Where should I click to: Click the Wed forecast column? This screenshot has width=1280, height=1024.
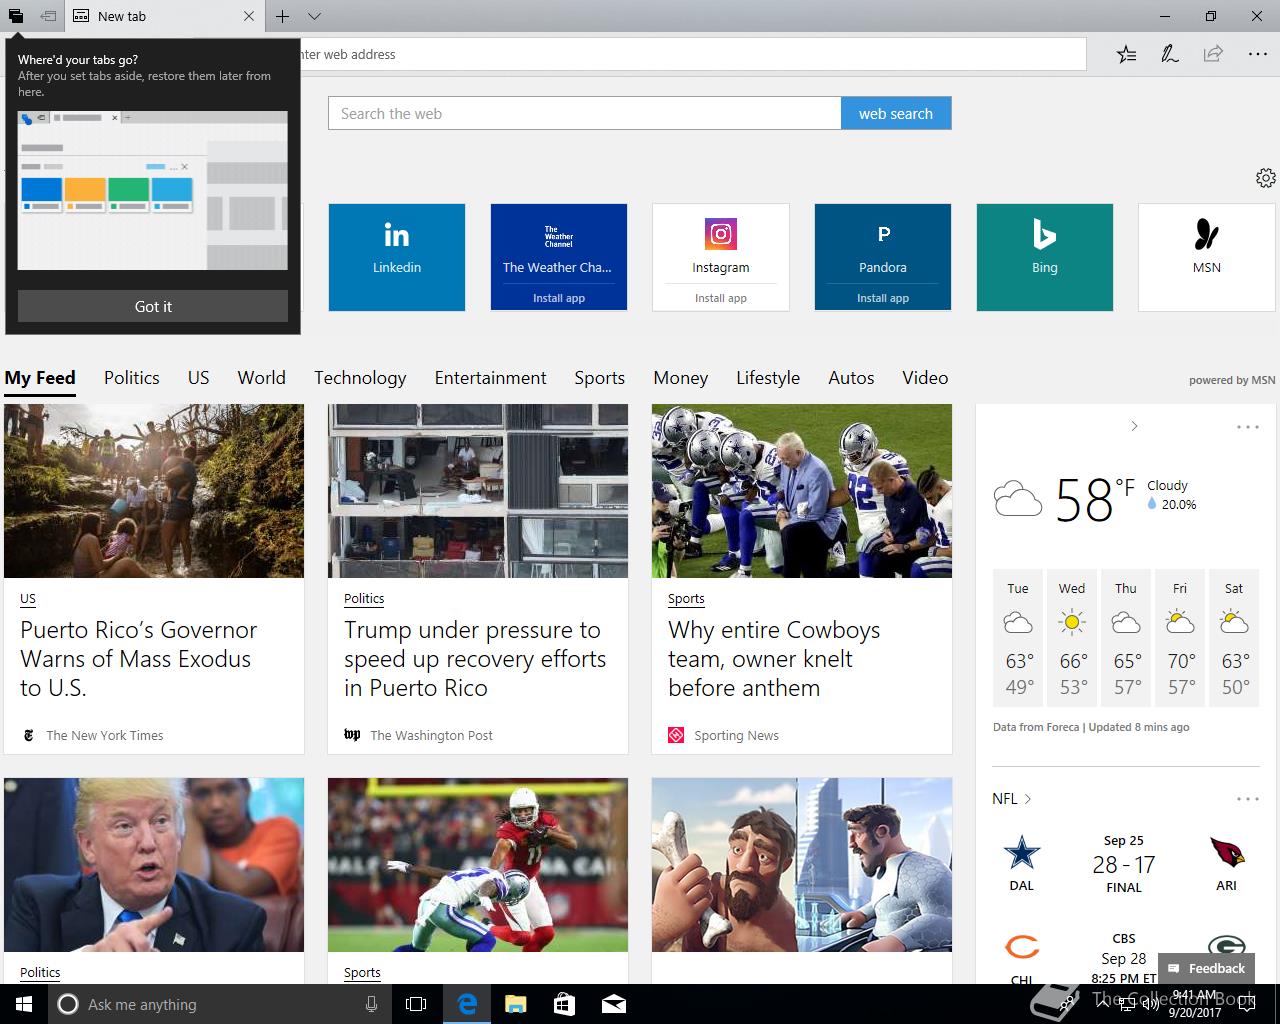pos(1072,638)
